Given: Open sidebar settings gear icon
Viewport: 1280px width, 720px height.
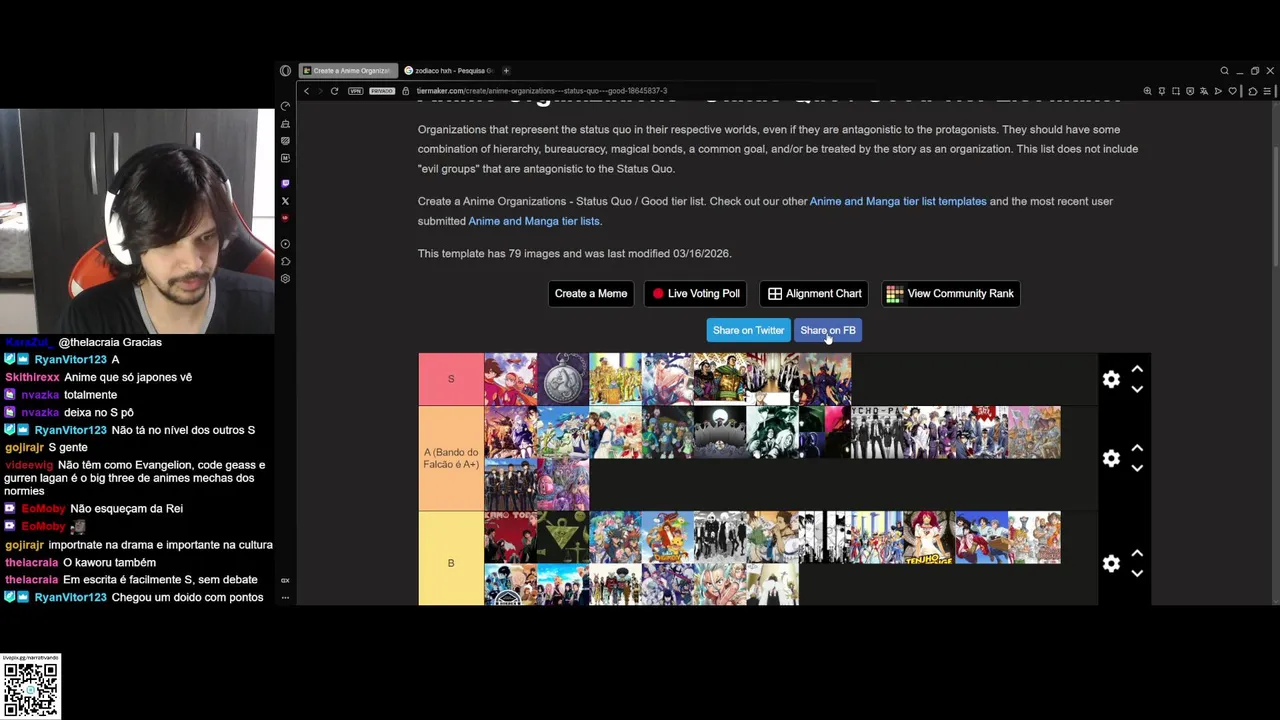Looking at the screenshot, I should [285, 279].
